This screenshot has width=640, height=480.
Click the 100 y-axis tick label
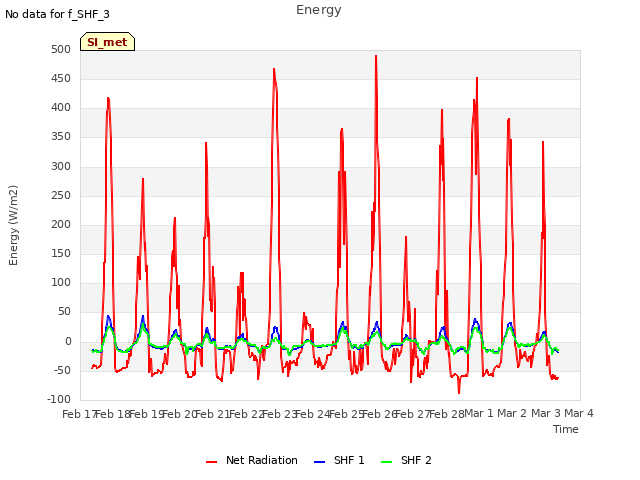point(61,282)
